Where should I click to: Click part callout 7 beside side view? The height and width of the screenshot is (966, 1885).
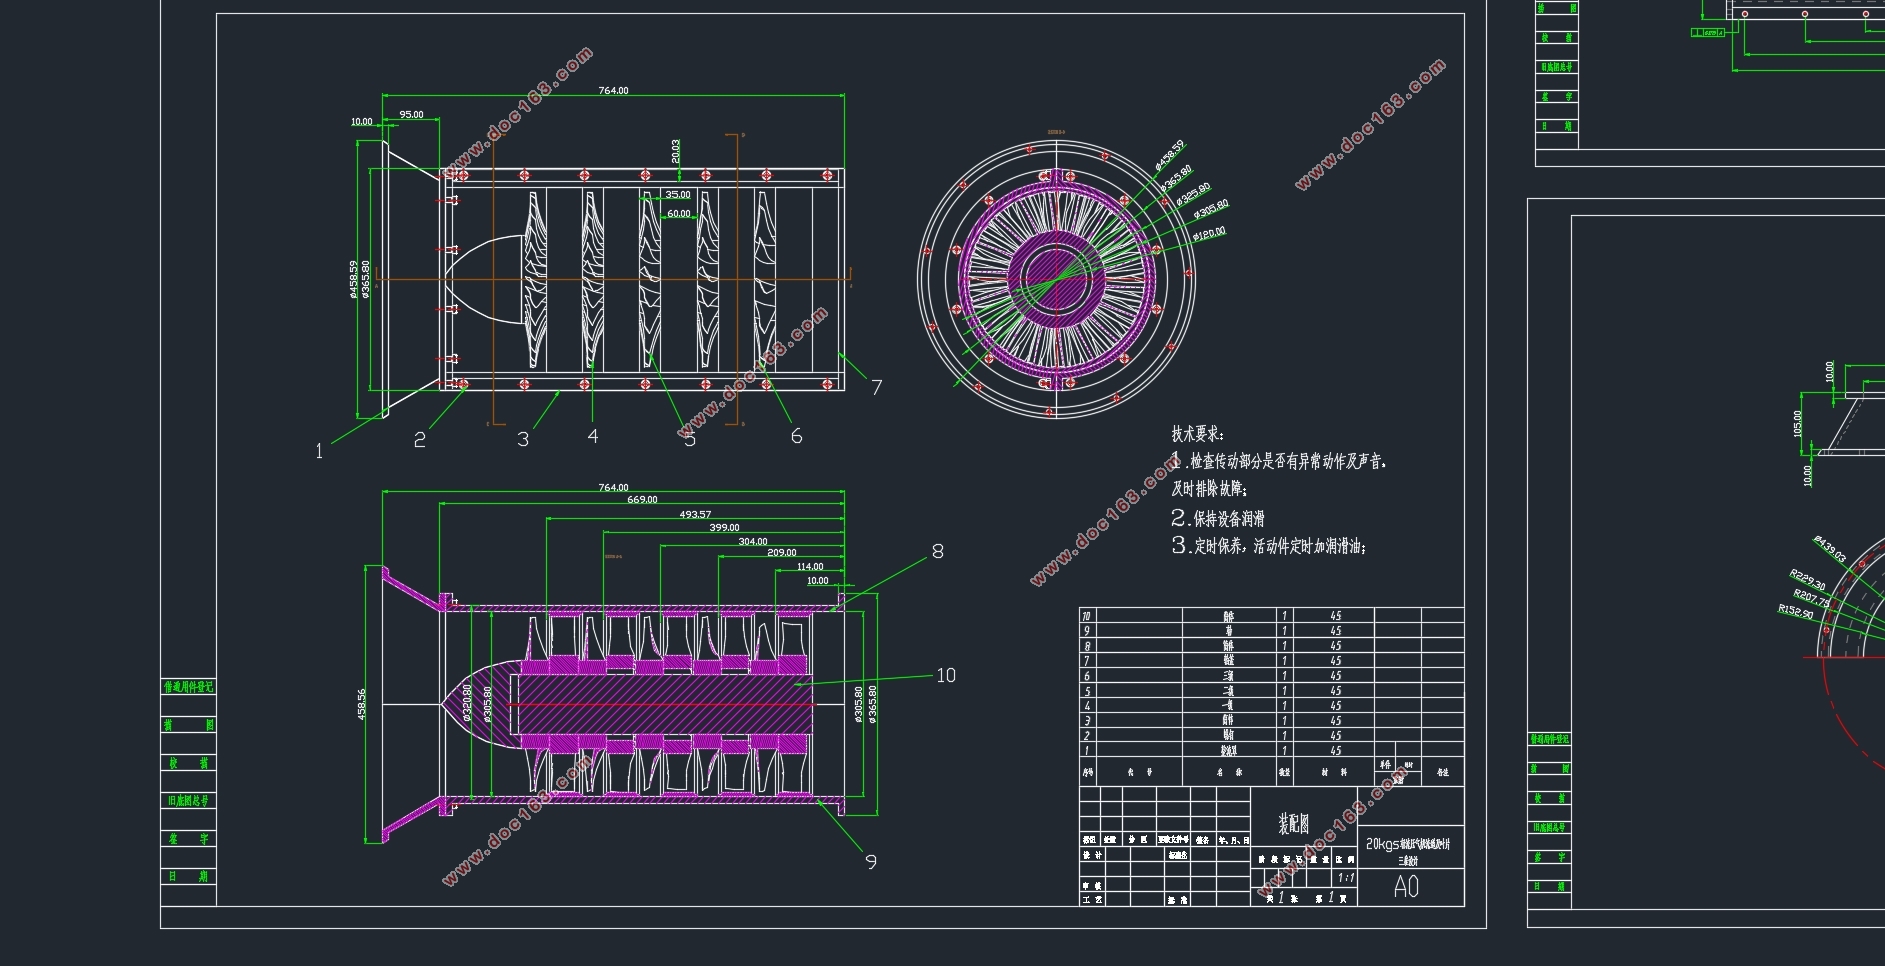pyautogui.click(x=876, y=387)
